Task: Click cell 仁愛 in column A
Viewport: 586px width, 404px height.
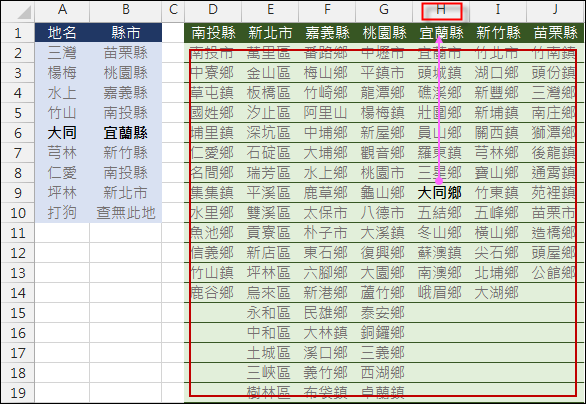Action: click(x=62, y=173)
